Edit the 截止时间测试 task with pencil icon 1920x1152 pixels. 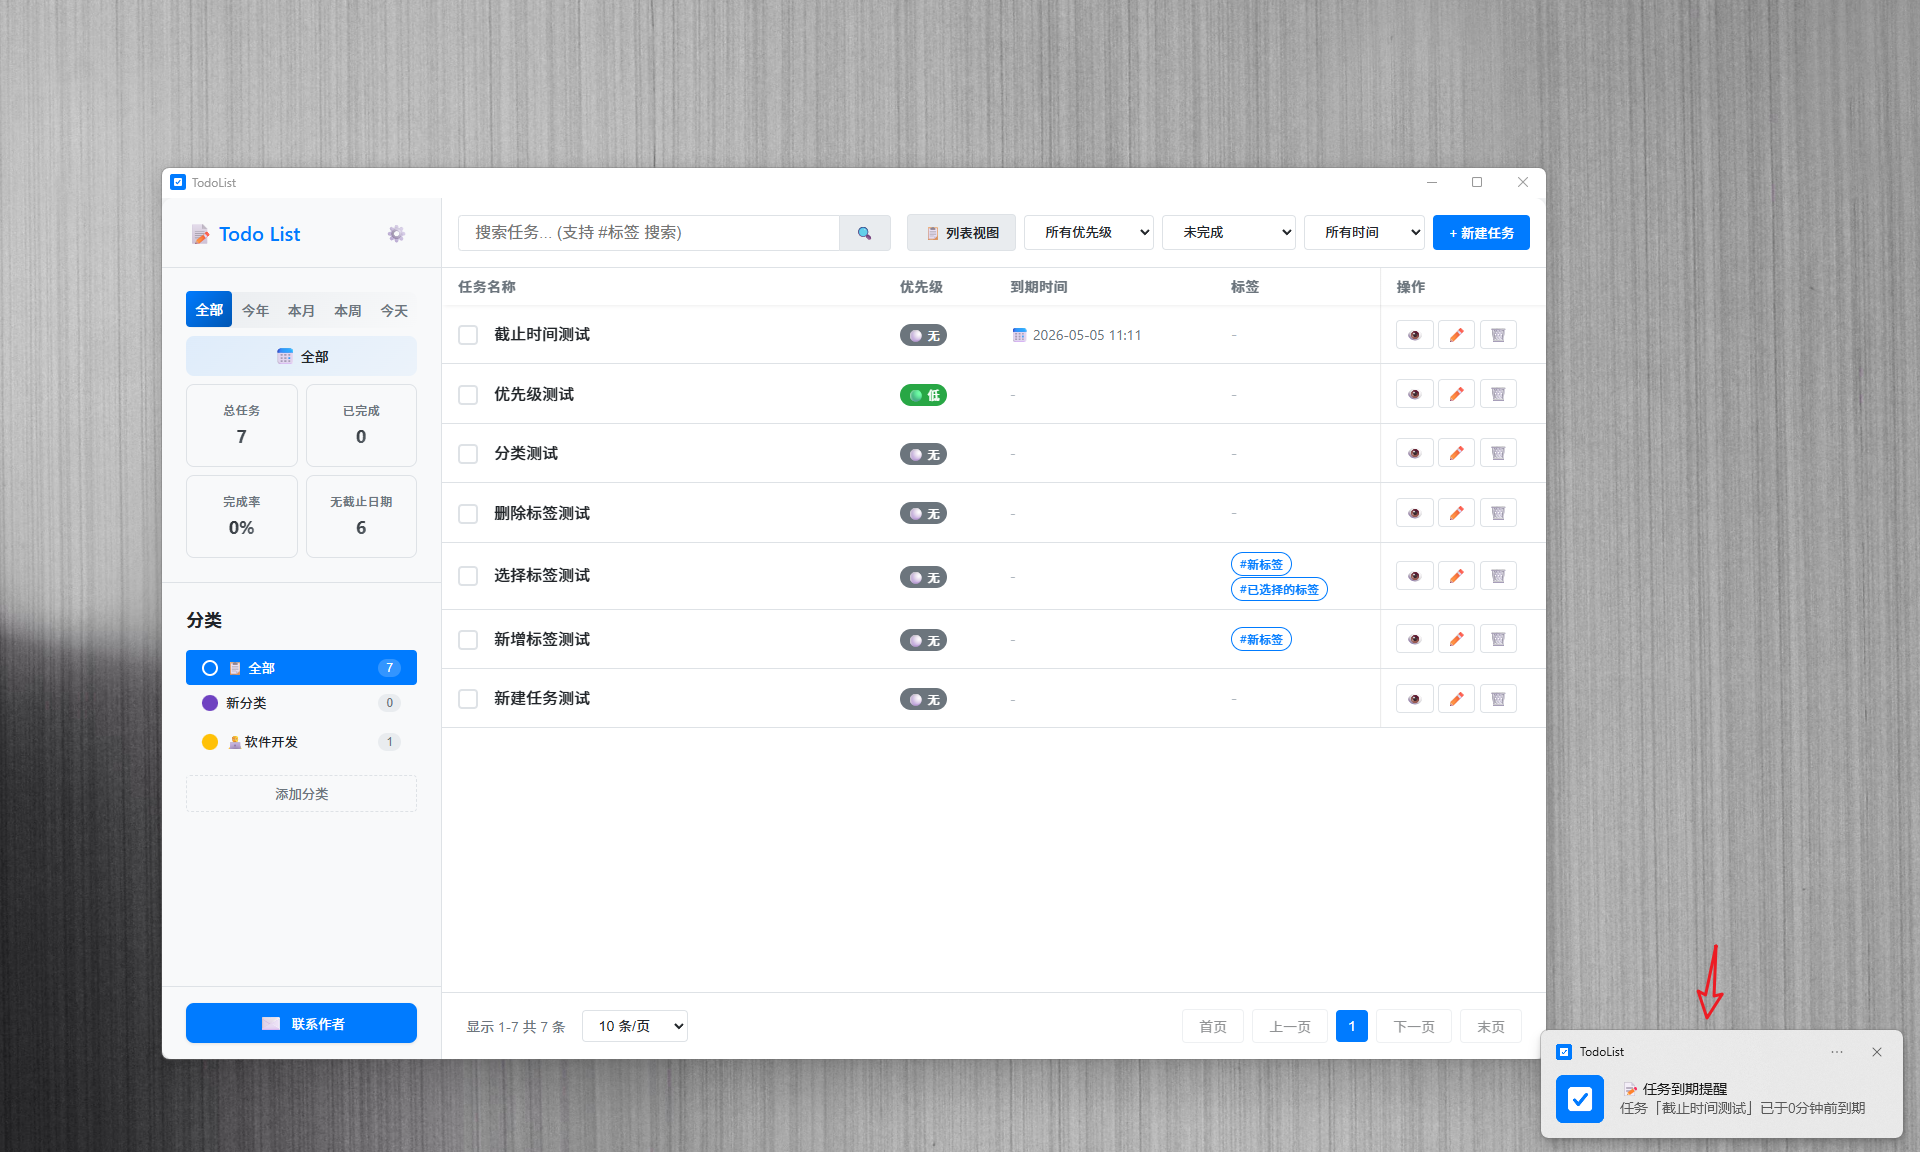[x=1456, y=335]
